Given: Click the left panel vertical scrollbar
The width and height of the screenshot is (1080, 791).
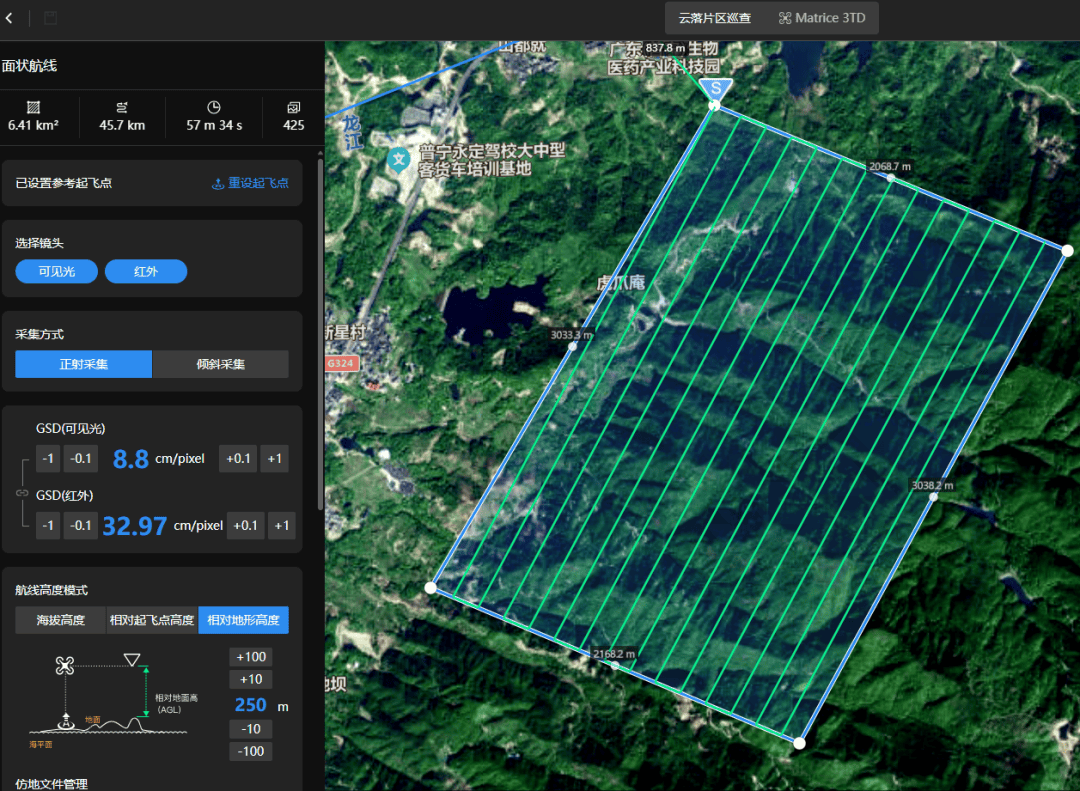Looking at the screenshot, I should (x=320, y=330).
